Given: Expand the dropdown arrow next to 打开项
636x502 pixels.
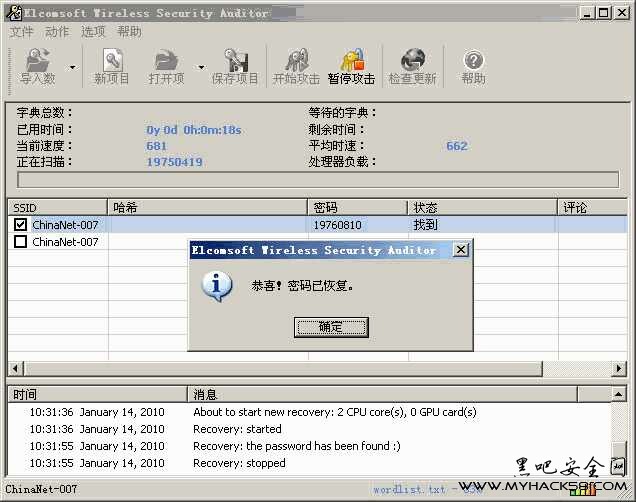Looking at the screenshot, I should coord(201,68).
